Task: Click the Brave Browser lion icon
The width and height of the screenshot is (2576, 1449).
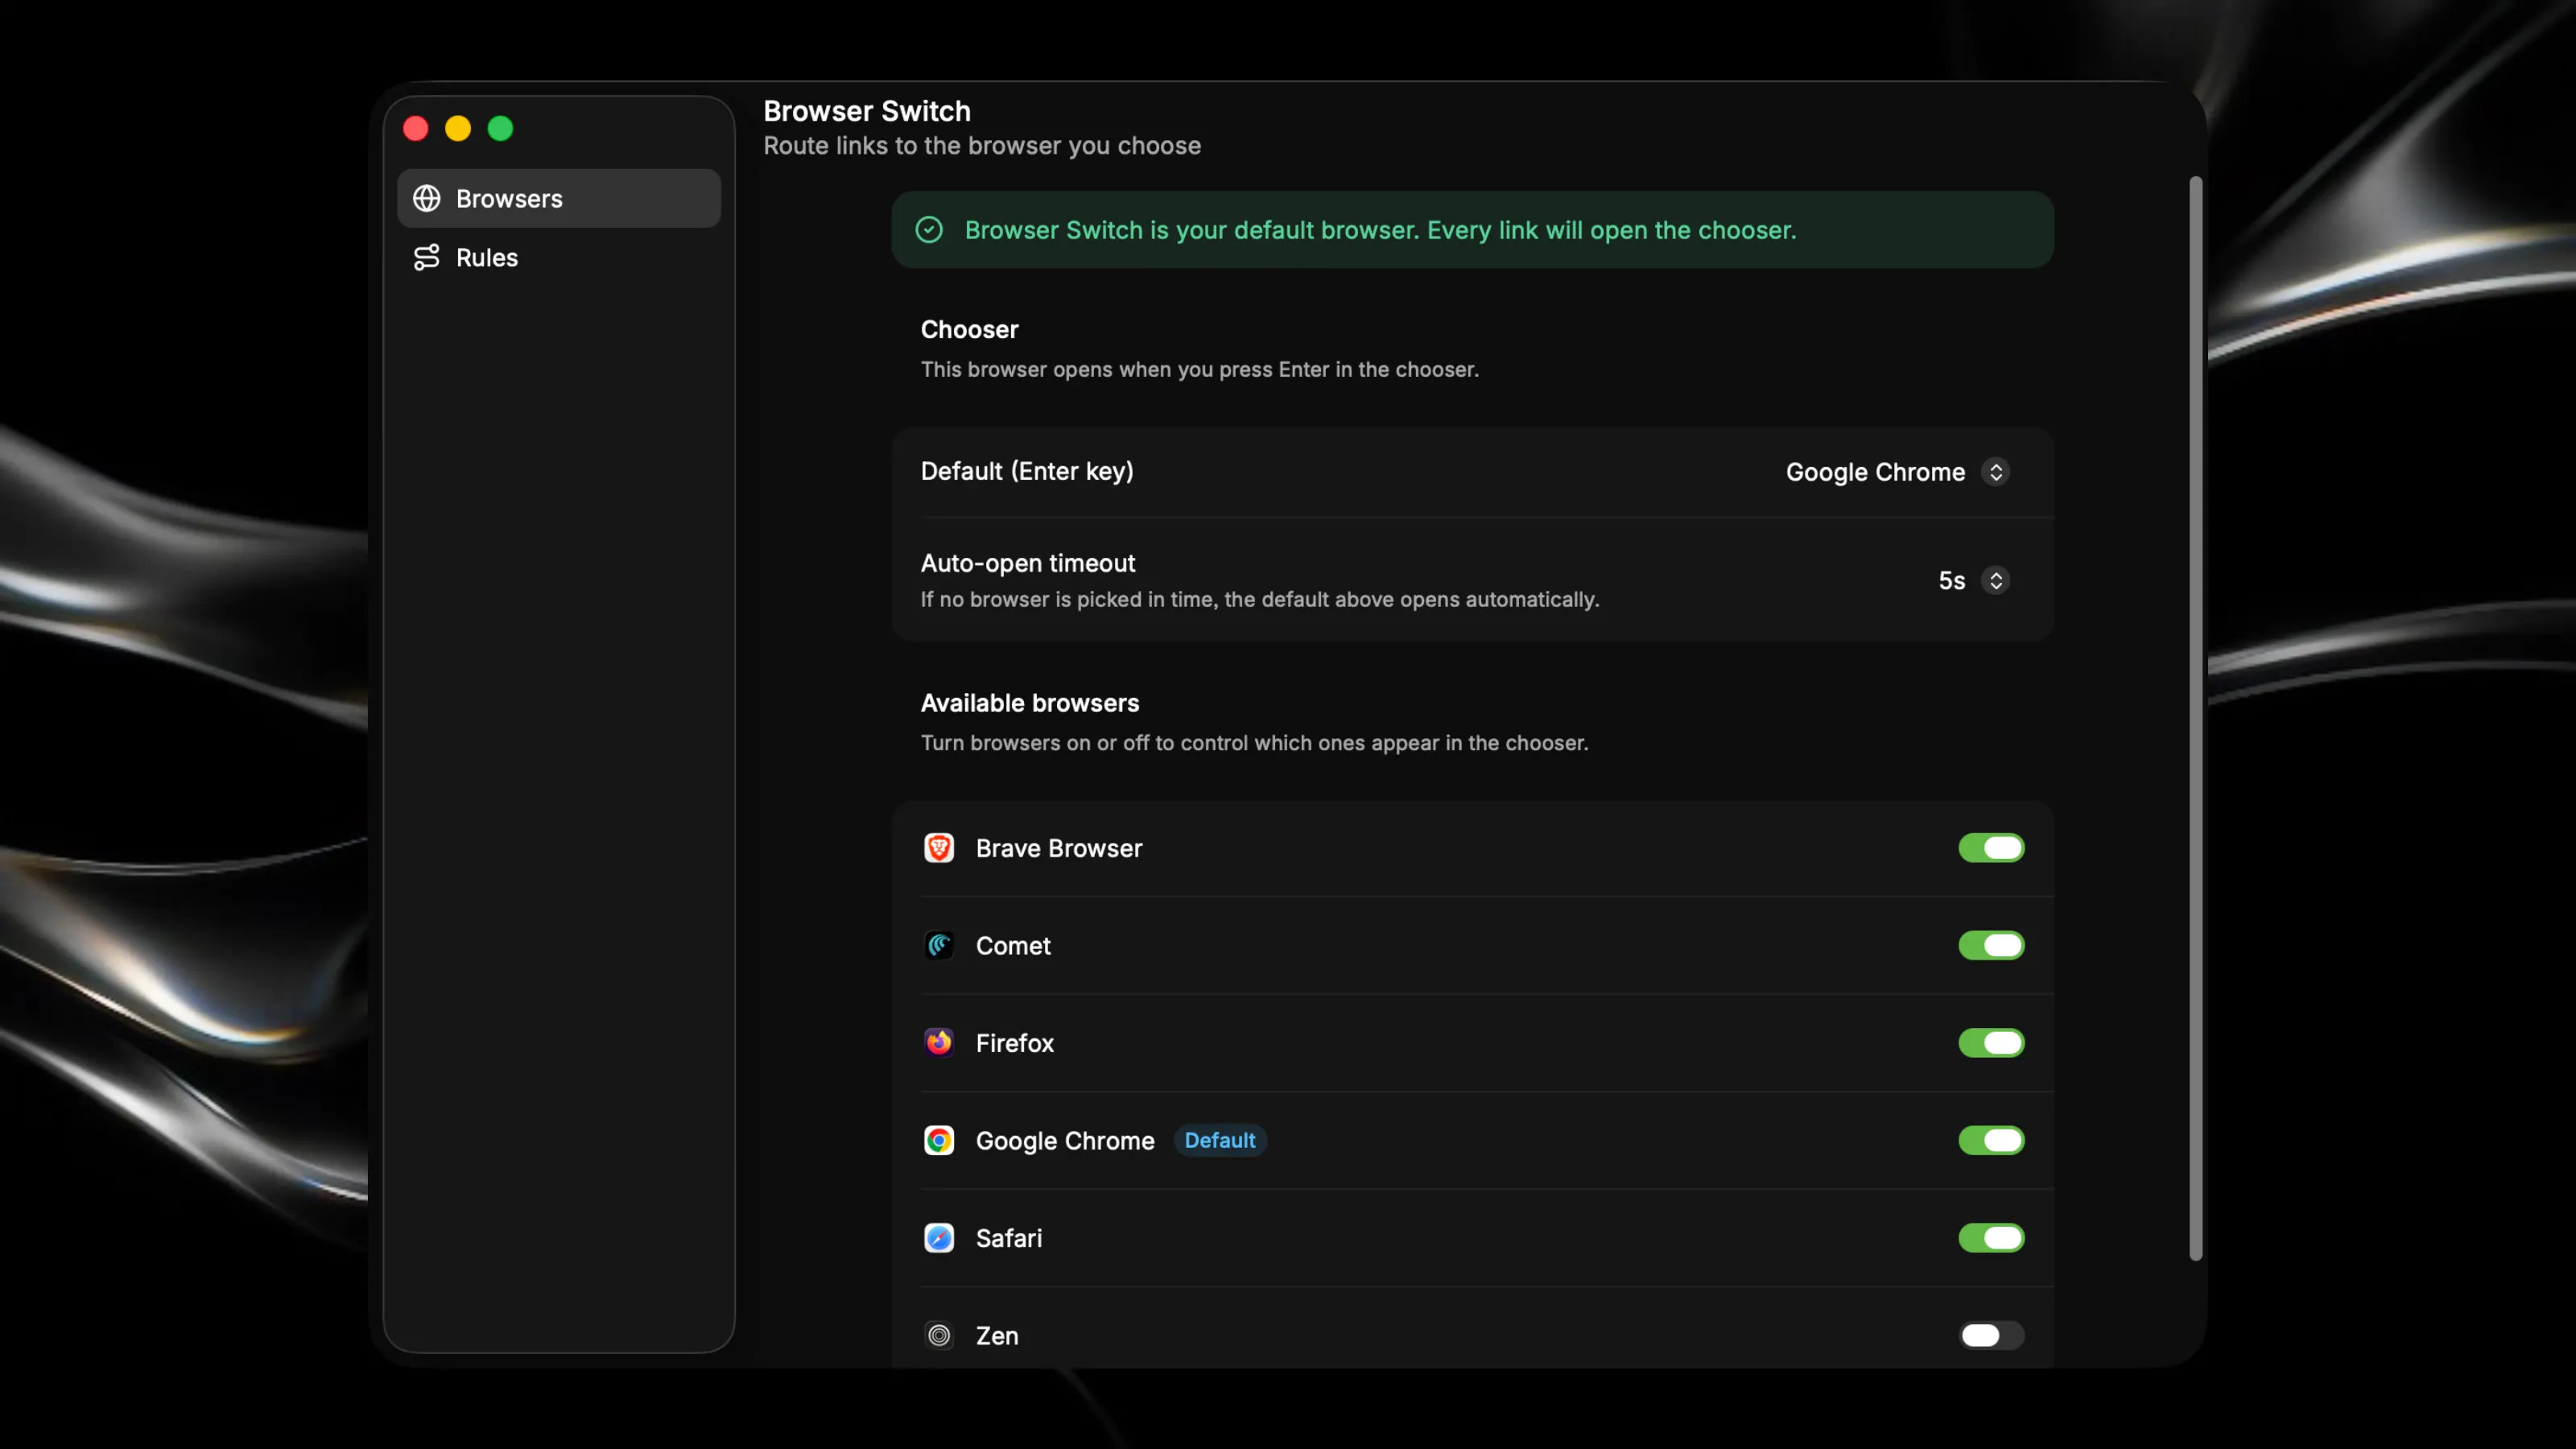Action: click(x=939, y=848)
